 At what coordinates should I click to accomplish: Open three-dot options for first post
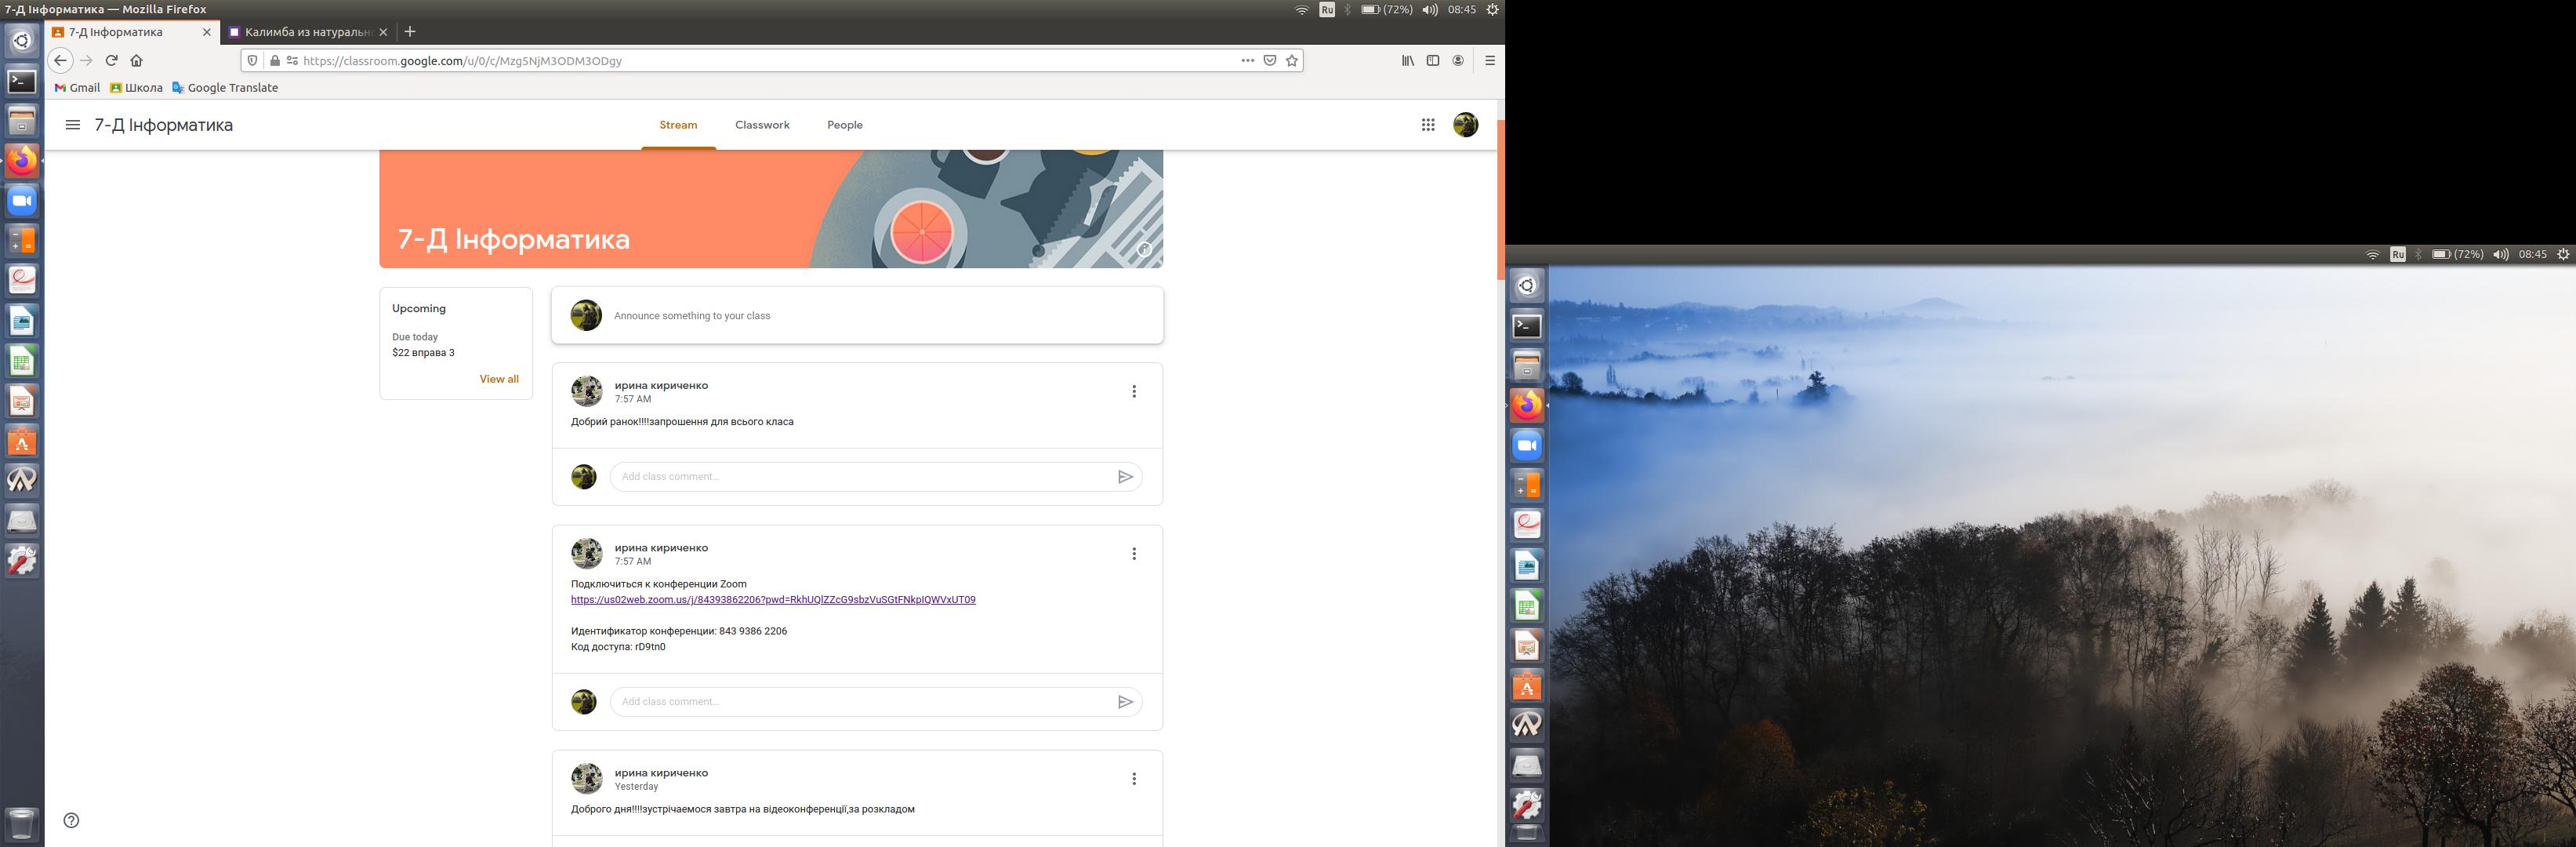[1134, 392]
